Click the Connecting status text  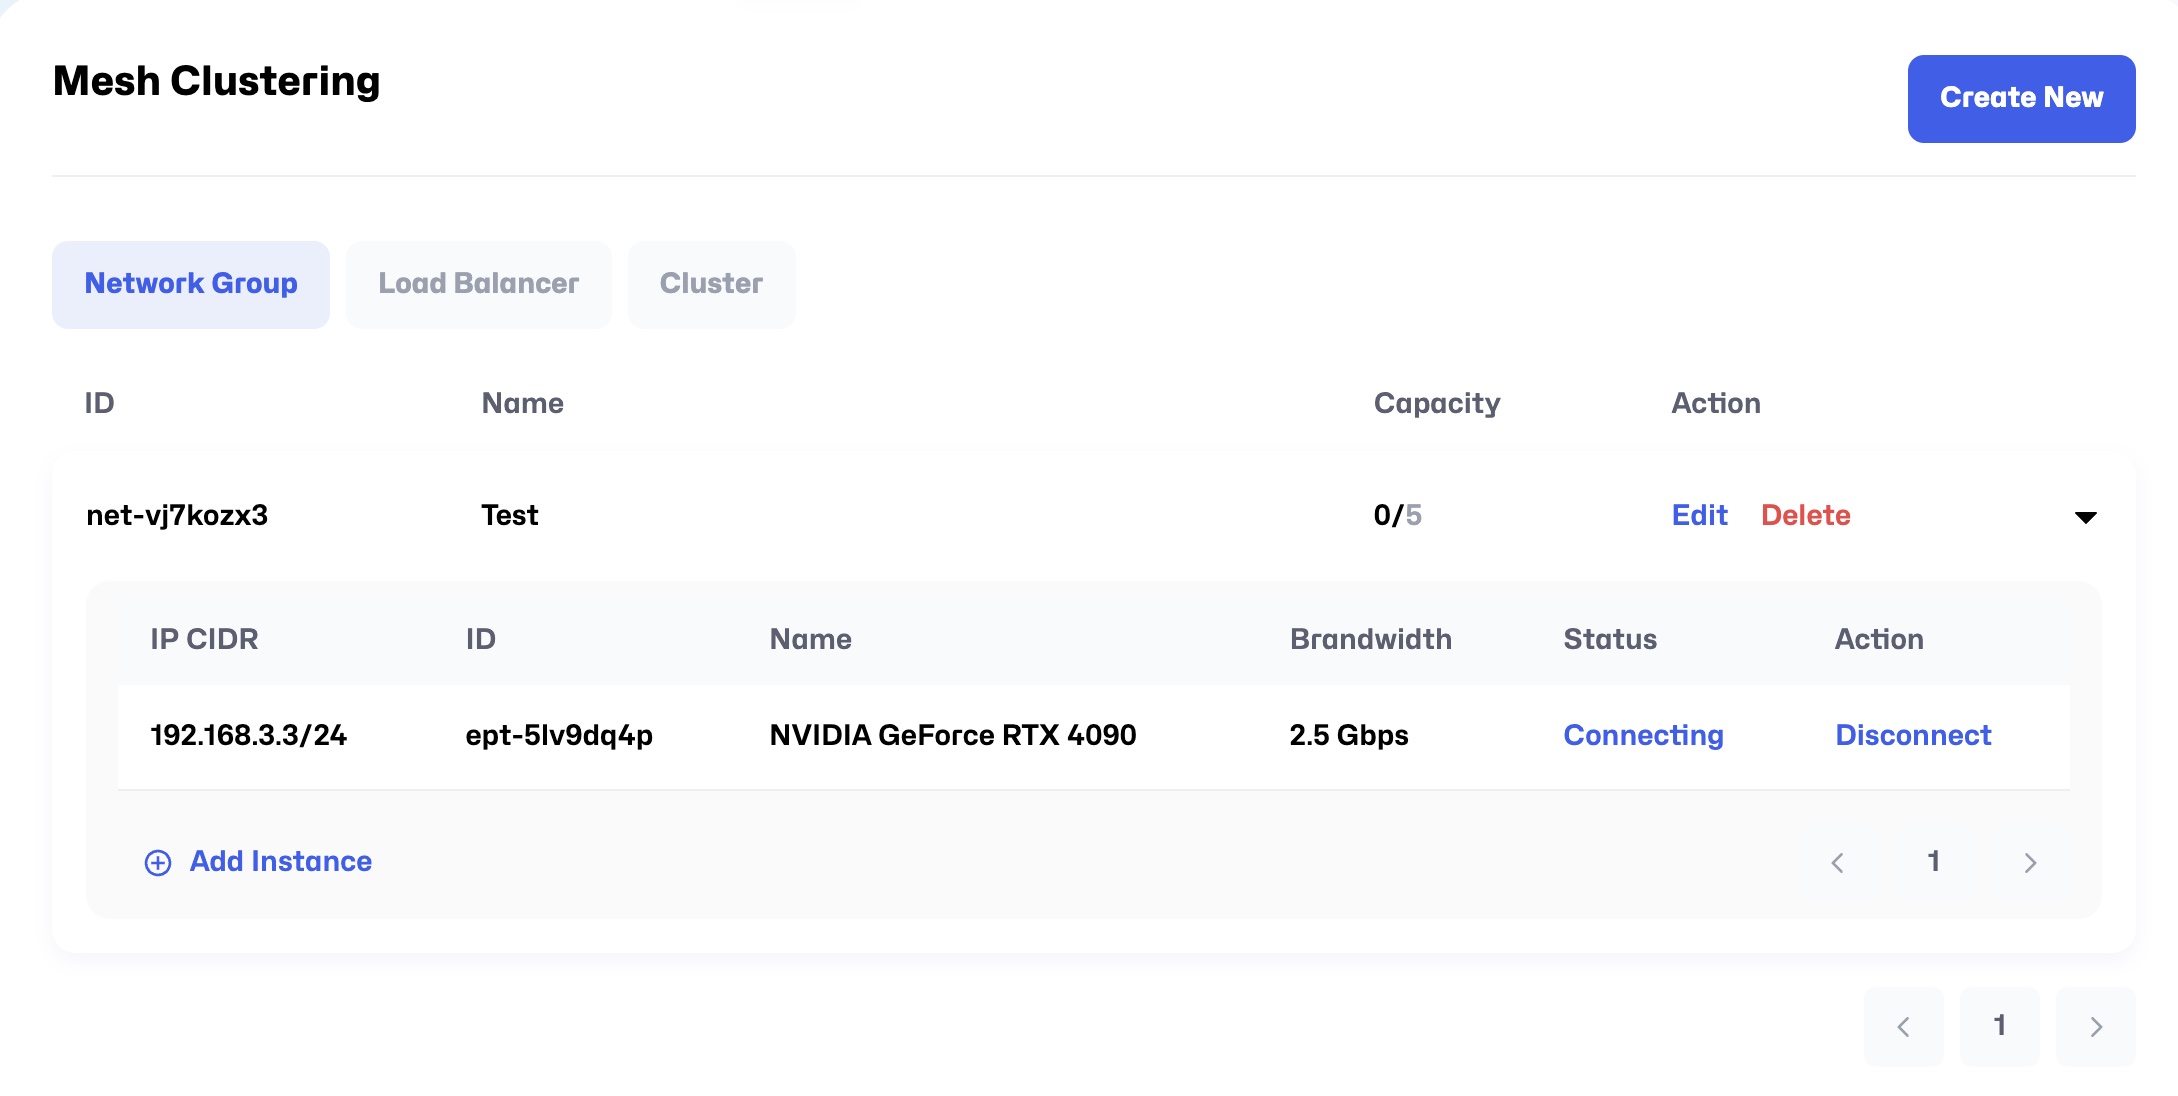(1643, 735)
